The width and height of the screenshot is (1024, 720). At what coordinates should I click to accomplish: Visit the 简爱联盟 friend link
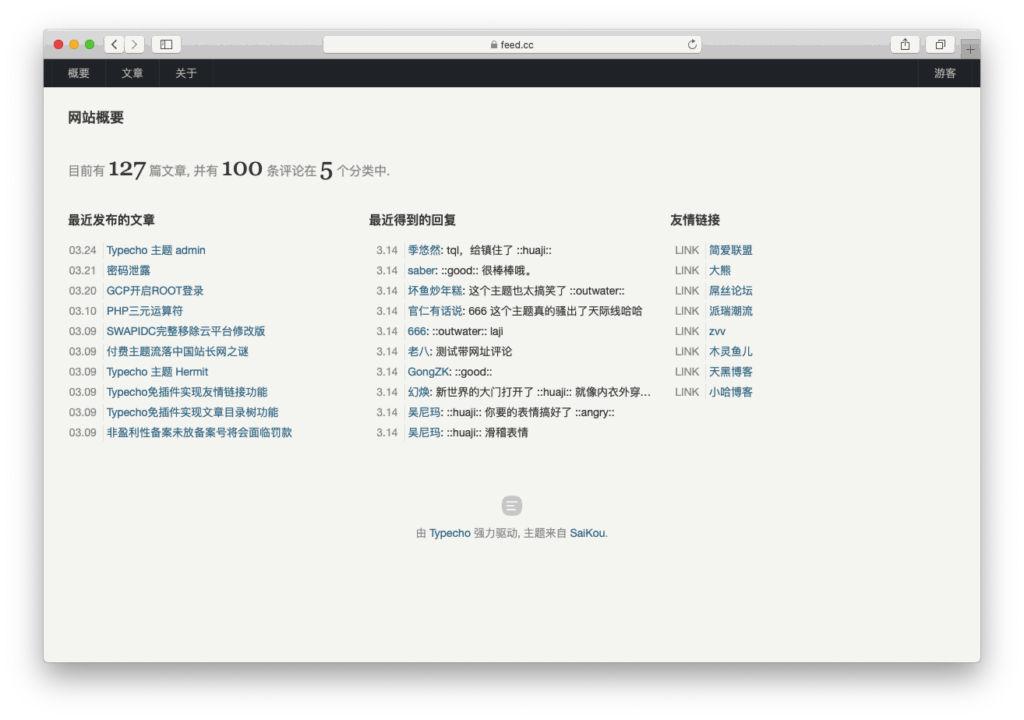(x=733, y=249)
